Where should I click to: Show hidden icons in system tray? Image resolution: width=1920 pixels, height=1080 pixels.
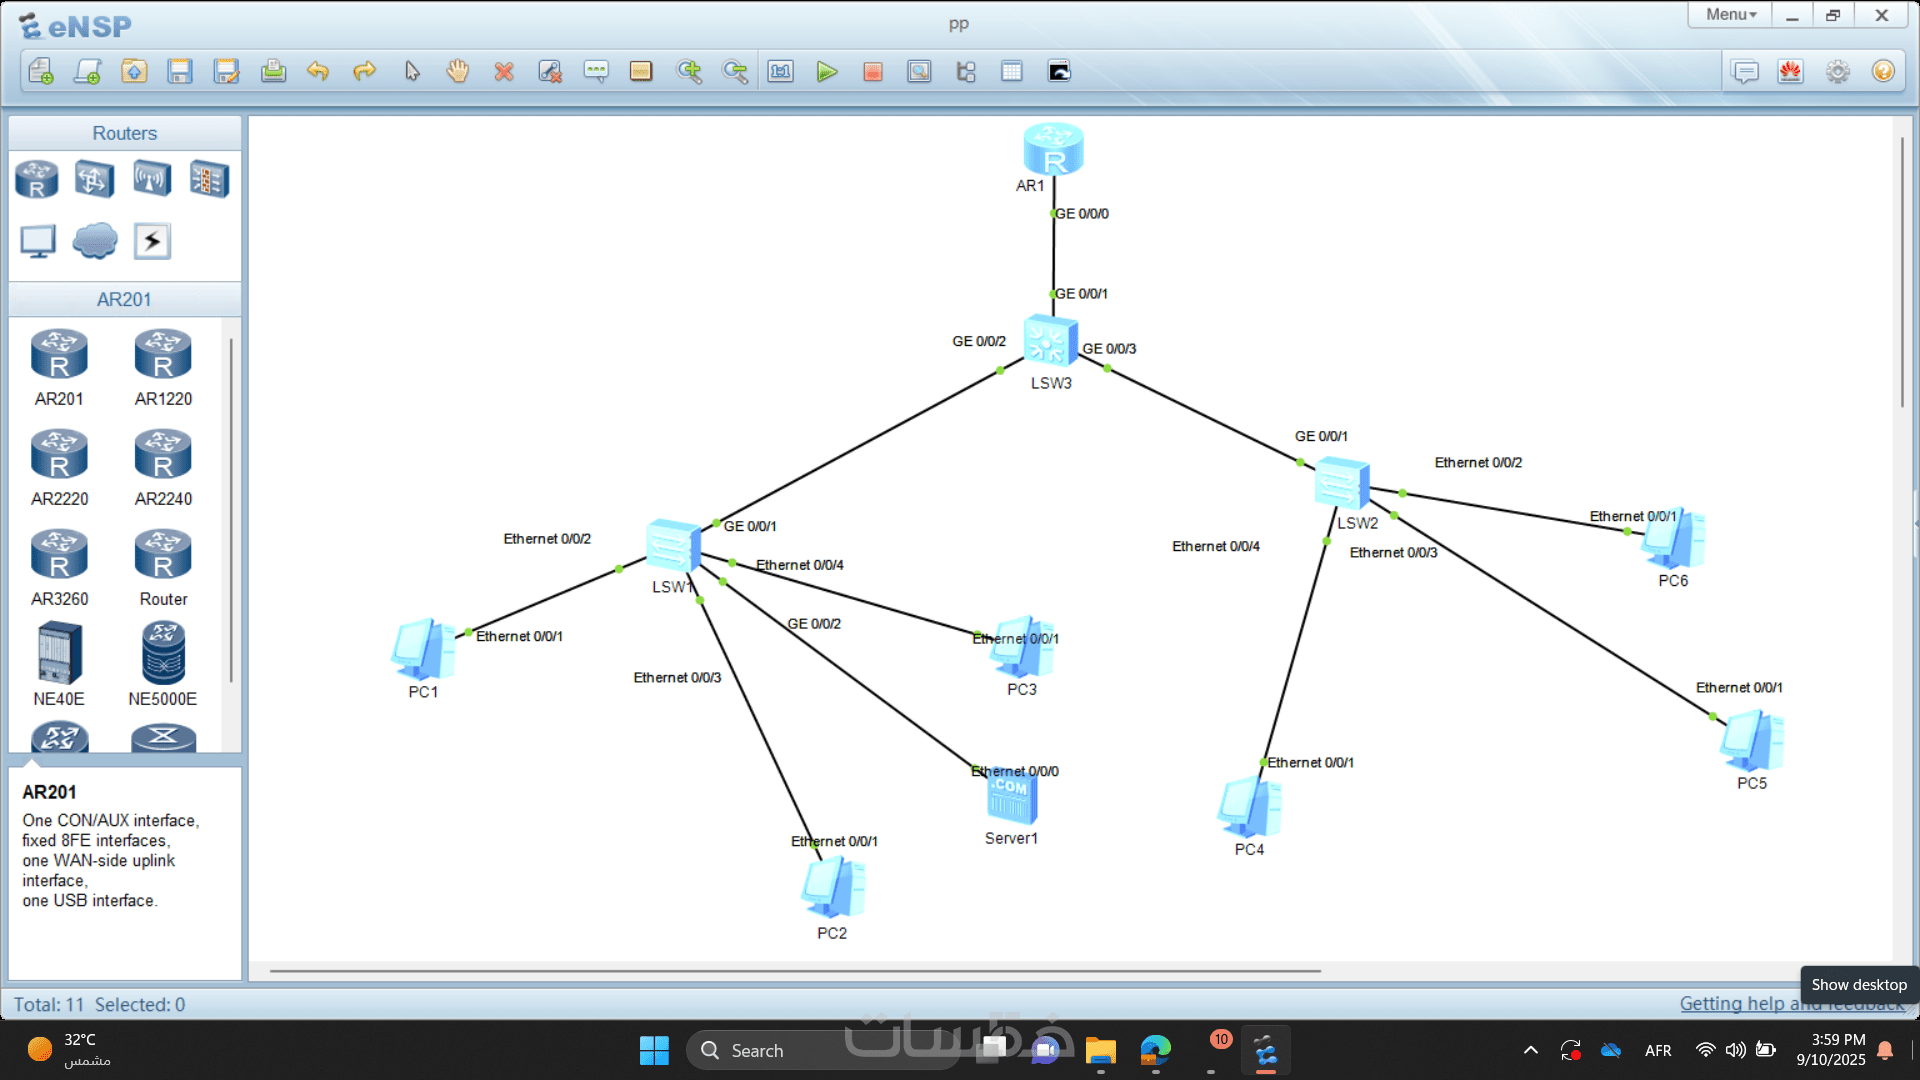click(x=1530, y=1050)
